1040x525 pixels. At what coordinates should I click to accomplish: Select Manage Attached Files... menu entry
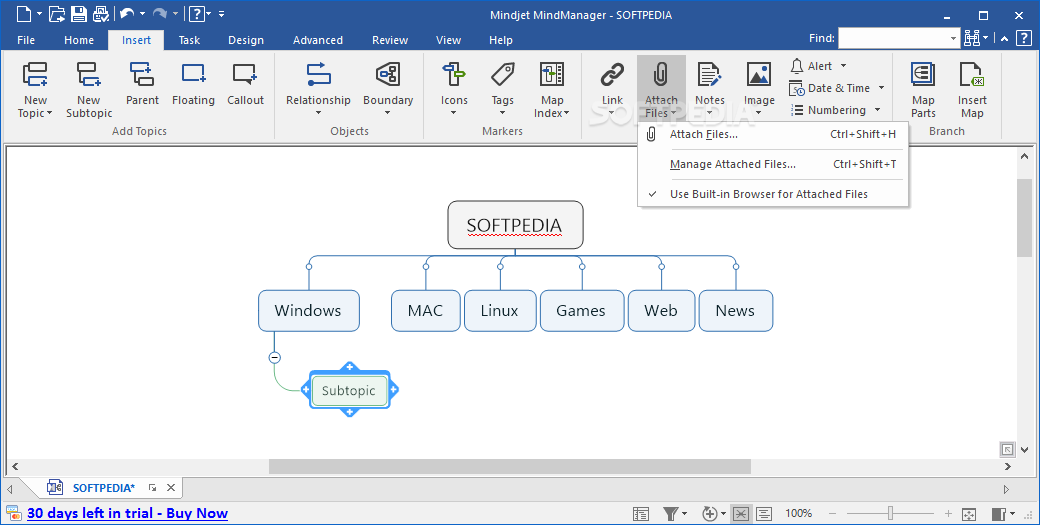point(773,164)
